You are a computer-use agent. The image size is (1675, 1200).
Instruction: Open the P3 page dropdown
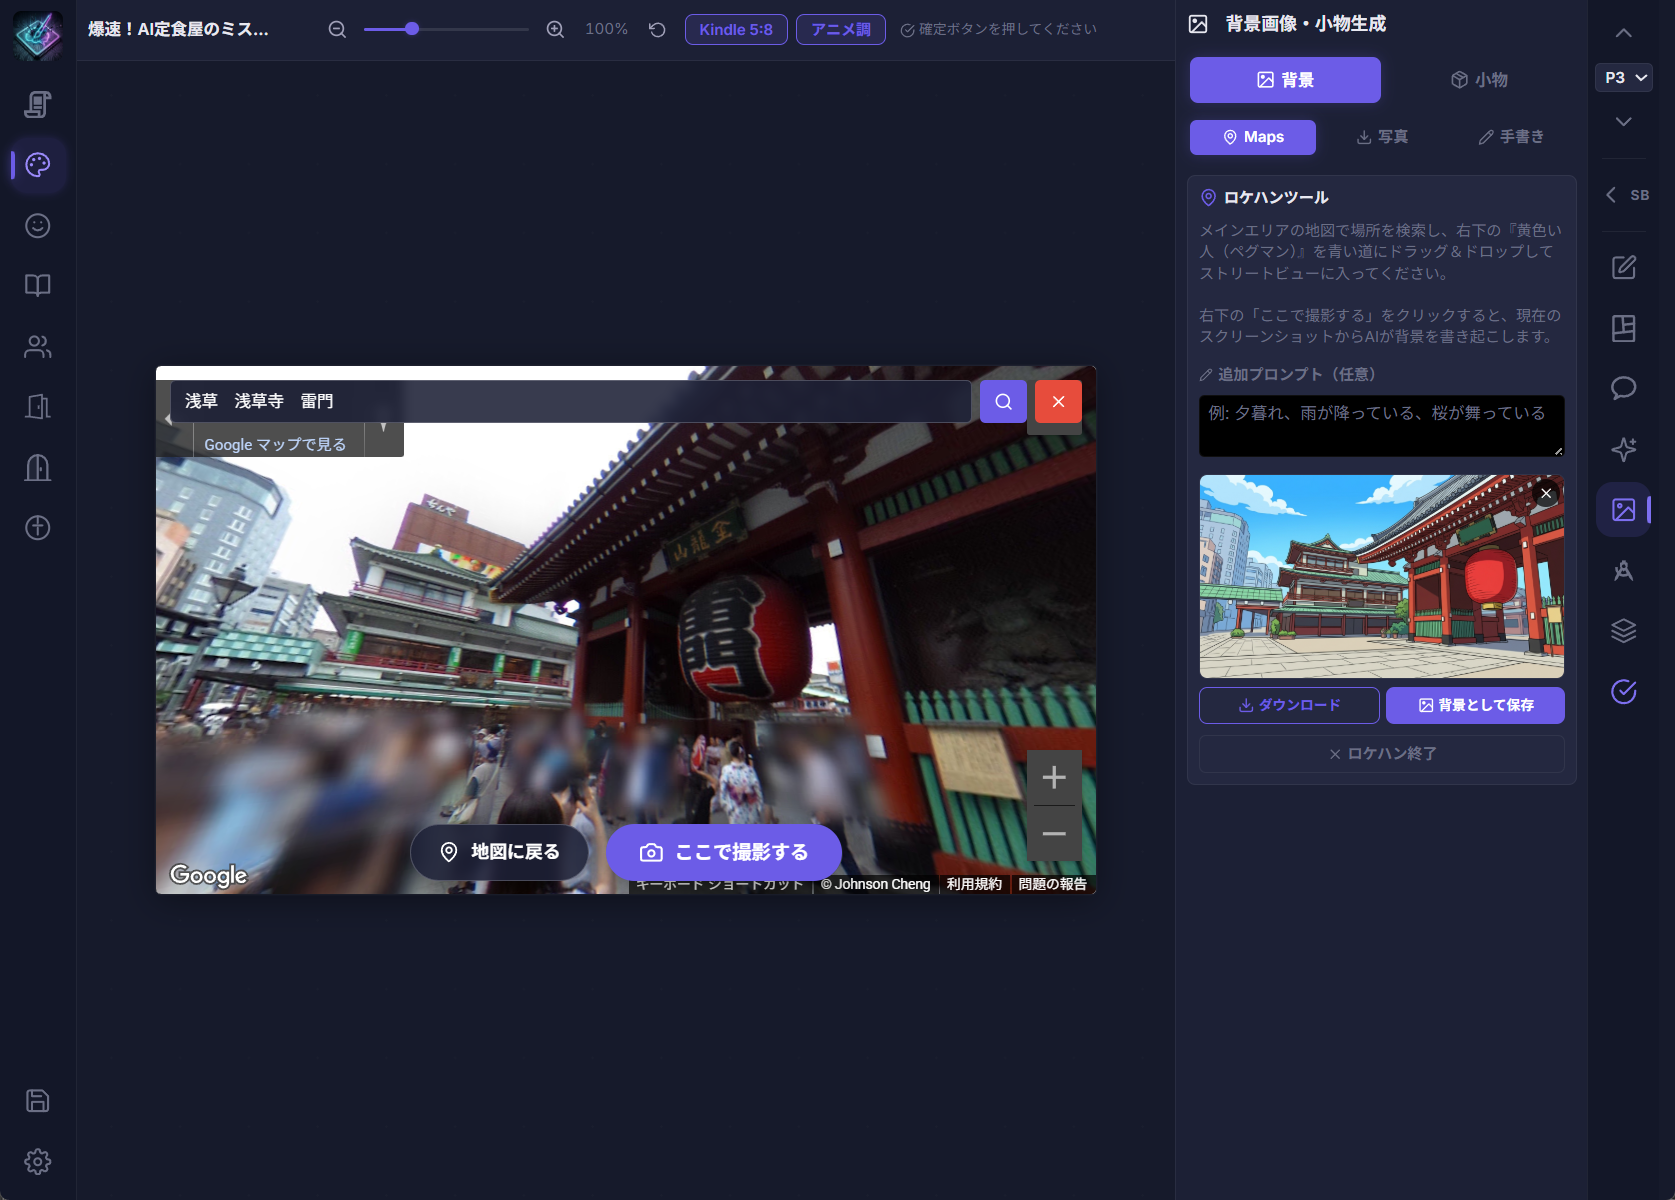click(x=1623, y=78)
